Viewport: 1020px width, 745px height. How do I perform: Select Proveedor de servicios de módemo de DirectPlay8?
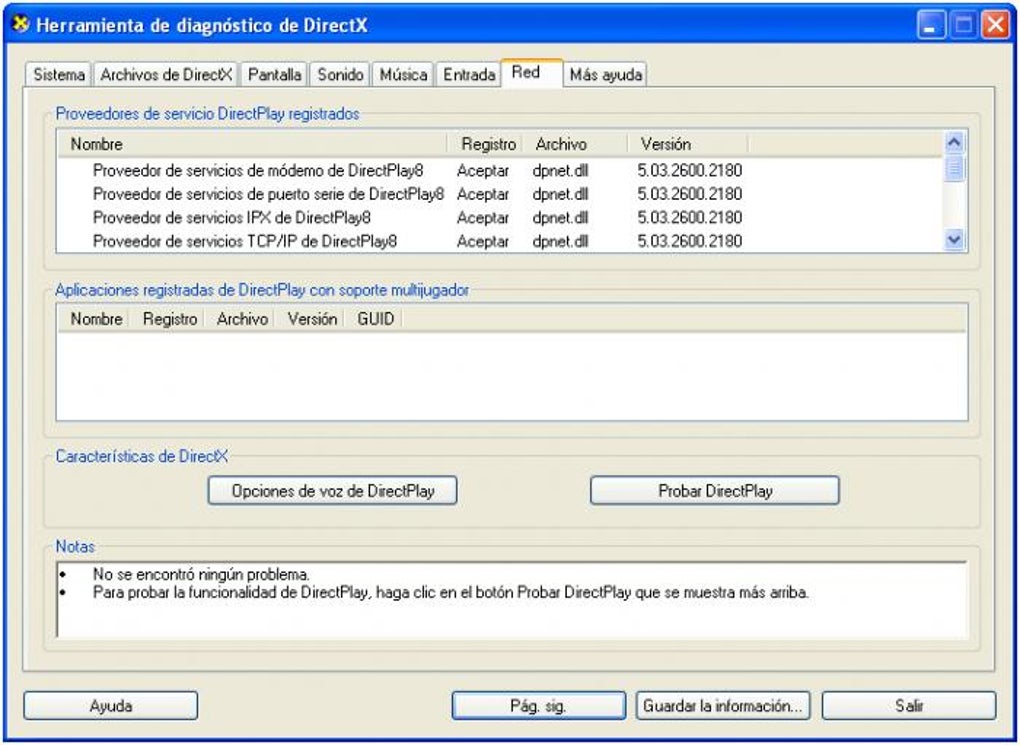pyautogui.click(x=258, y=170)
